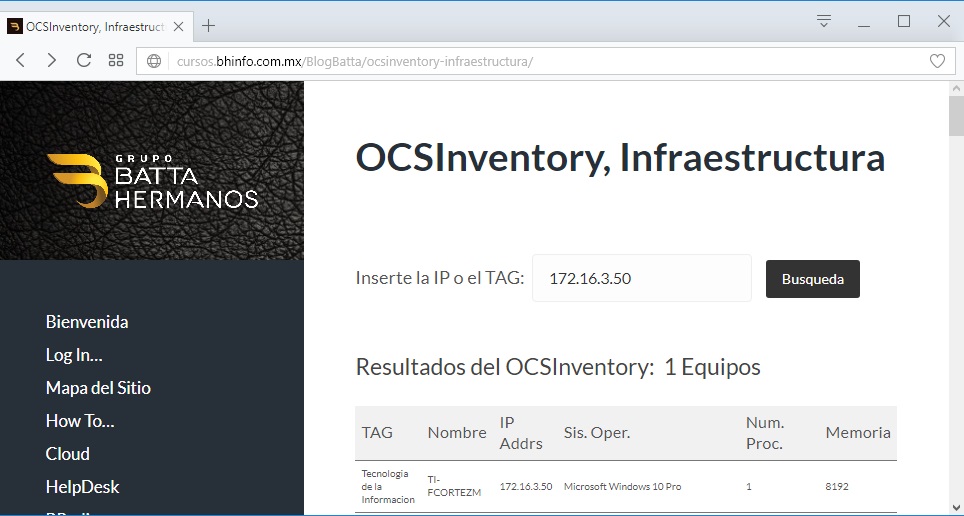Go forward with the browser forward arrow

[52, 60]
